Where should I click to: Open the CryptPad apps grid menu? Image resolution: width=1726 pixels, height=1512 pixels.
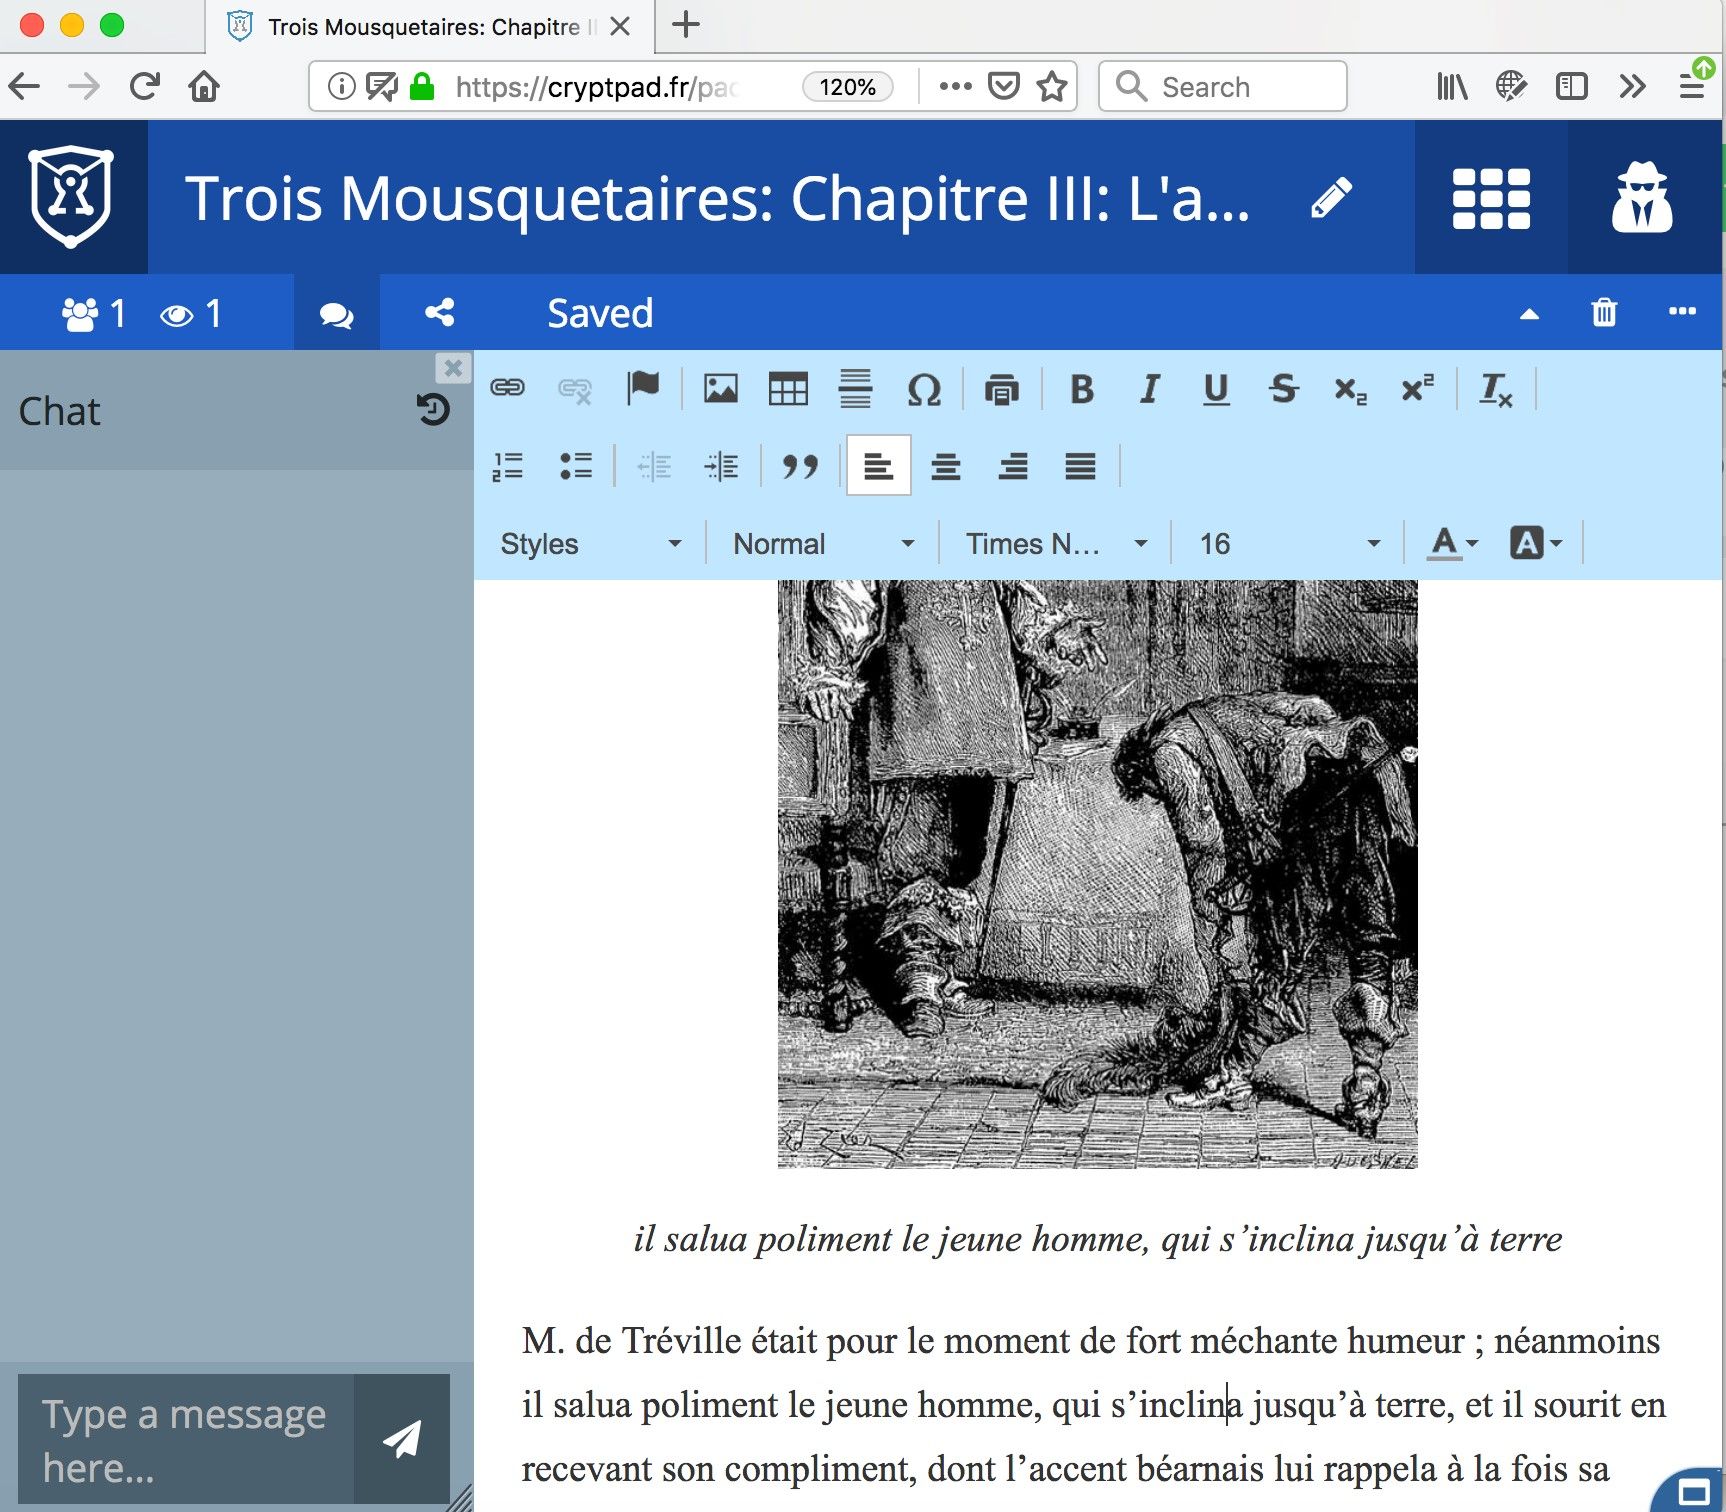pos(1491,198)
